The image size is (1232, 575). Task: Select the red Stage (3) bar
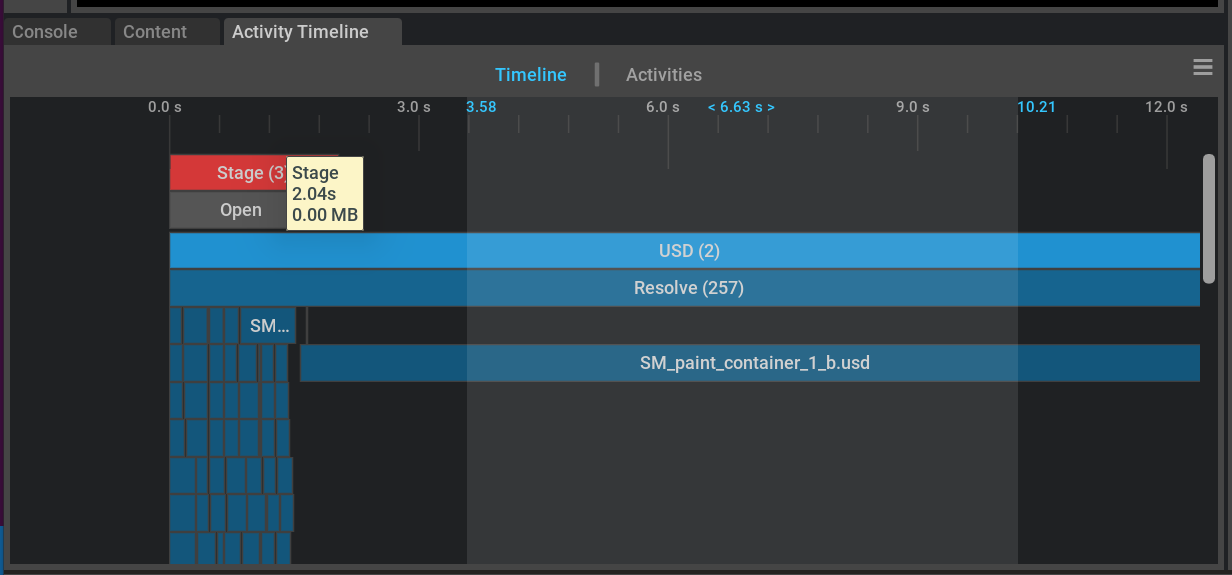[x=227, y=173]
